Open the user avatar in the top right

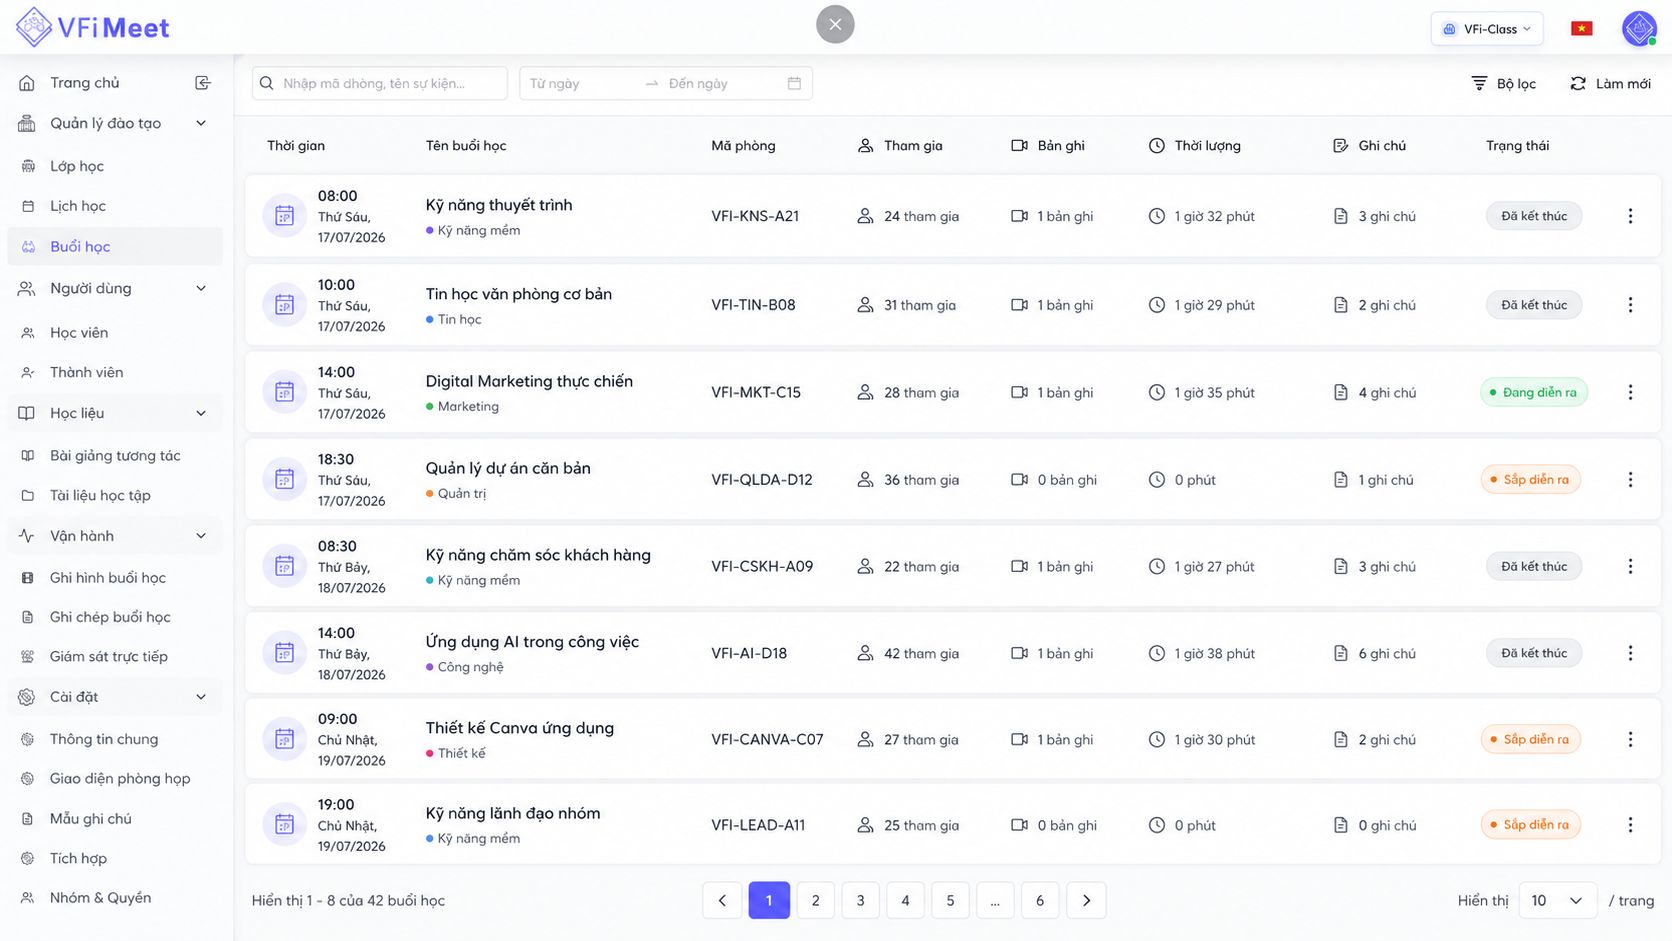1639,28
